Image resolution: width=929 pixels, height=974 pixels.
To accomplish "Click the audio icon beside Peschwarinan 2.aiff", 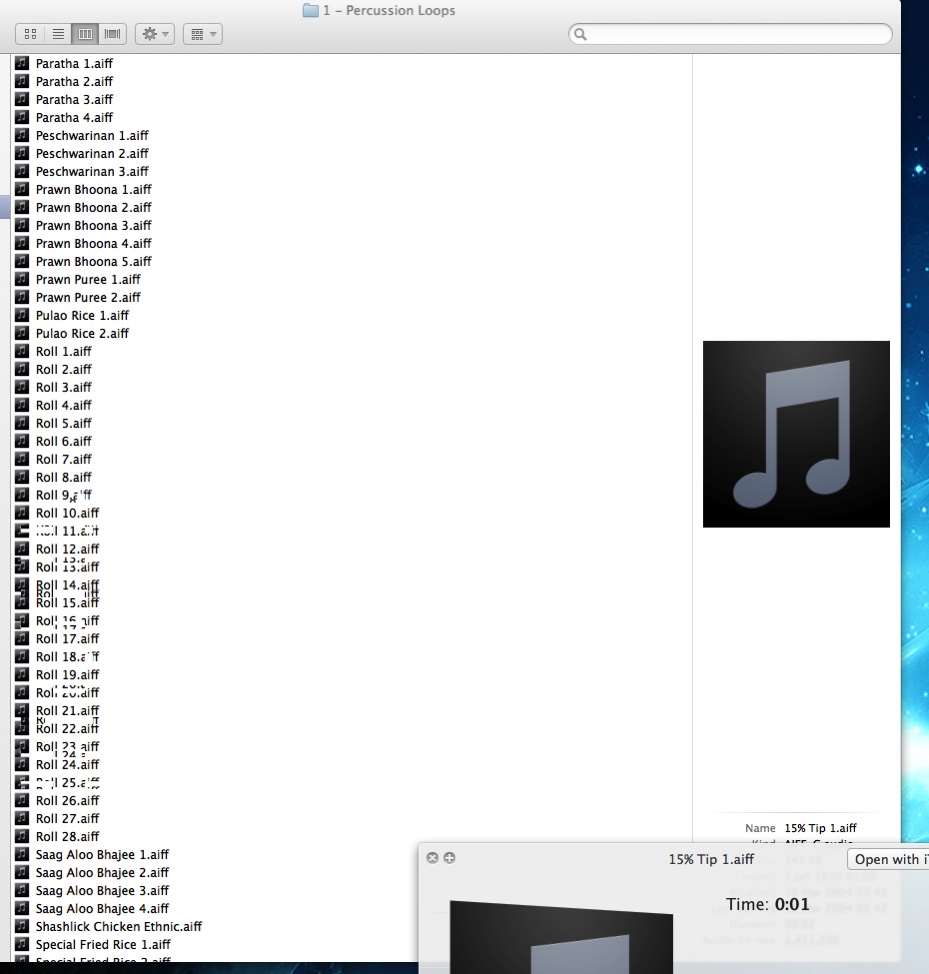I will [x=22, y=153].
